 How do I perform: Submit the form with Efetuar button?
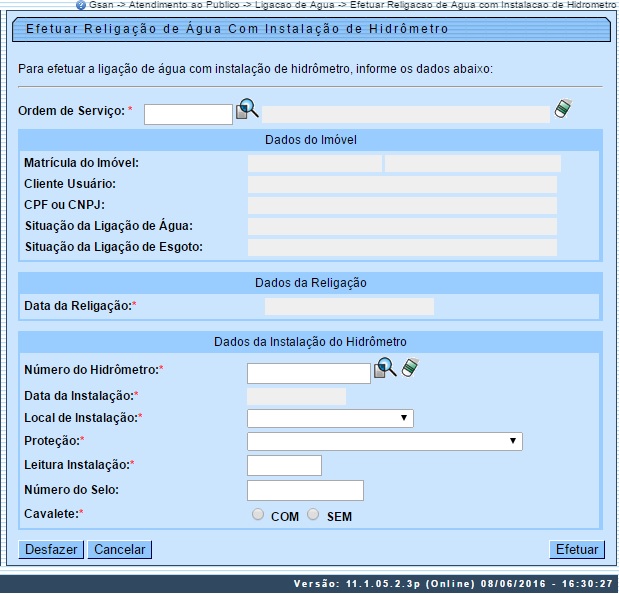[577, 549]
